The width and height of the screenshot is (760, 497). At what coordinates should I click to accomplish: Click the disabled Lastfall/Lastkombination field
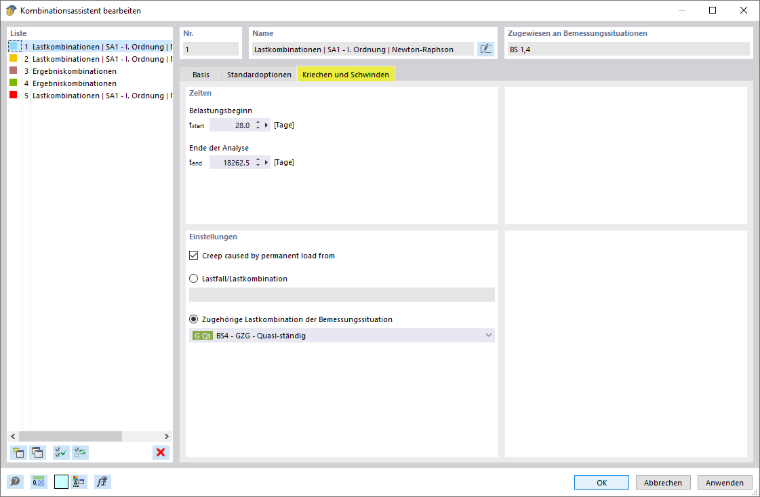[342, 295]
